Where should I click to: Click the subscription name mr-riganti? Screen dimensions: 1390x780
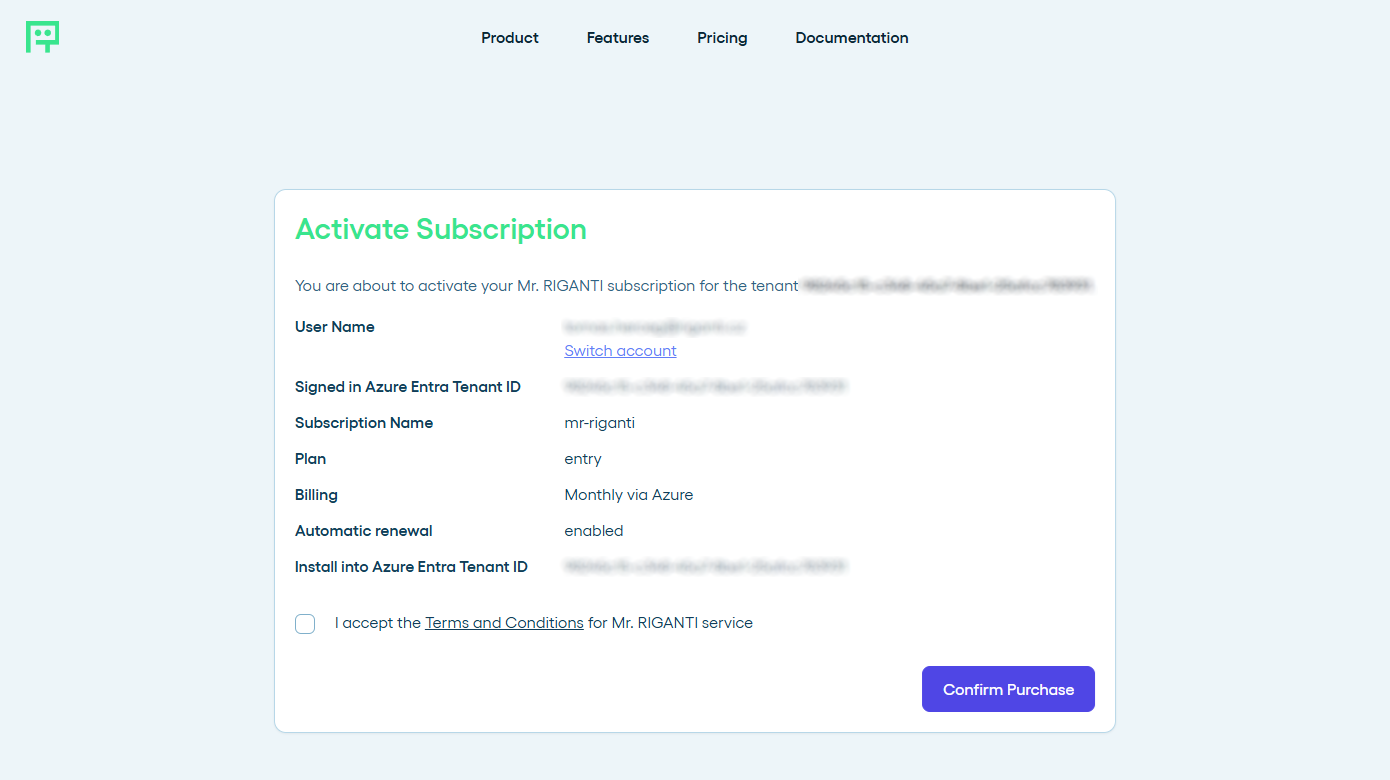tap(599, 422)
